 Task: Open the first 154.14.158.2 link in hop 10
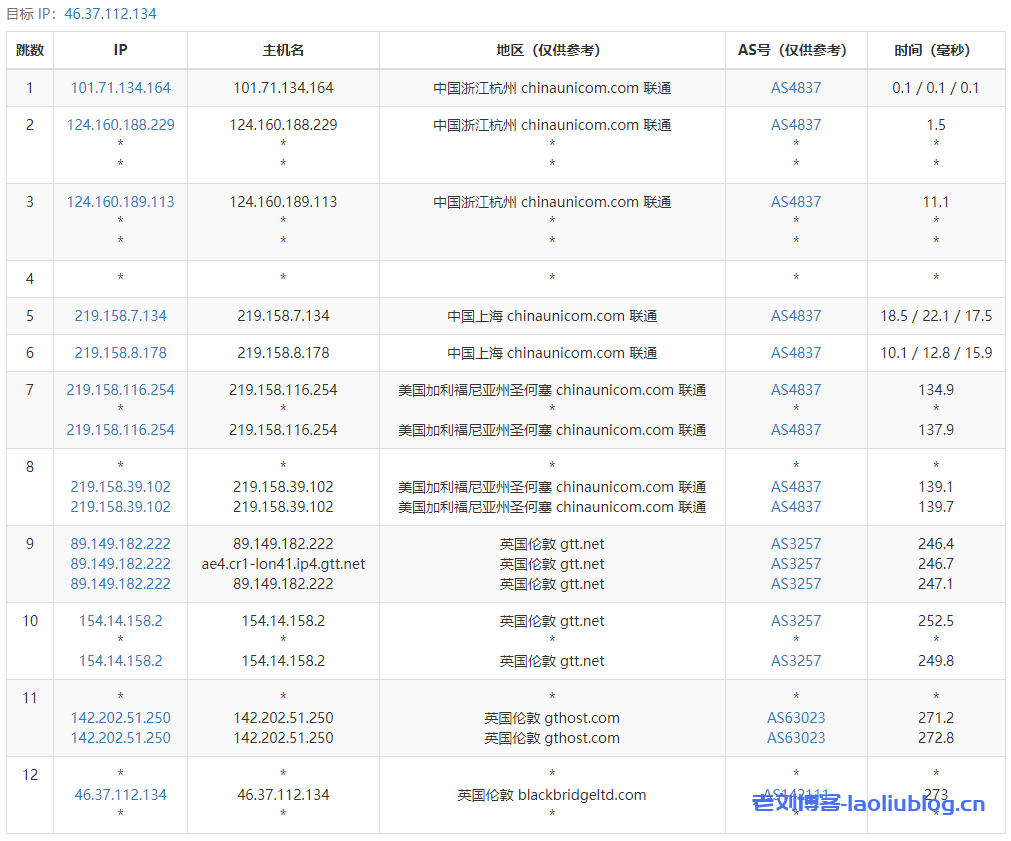[x=120, y=621]
